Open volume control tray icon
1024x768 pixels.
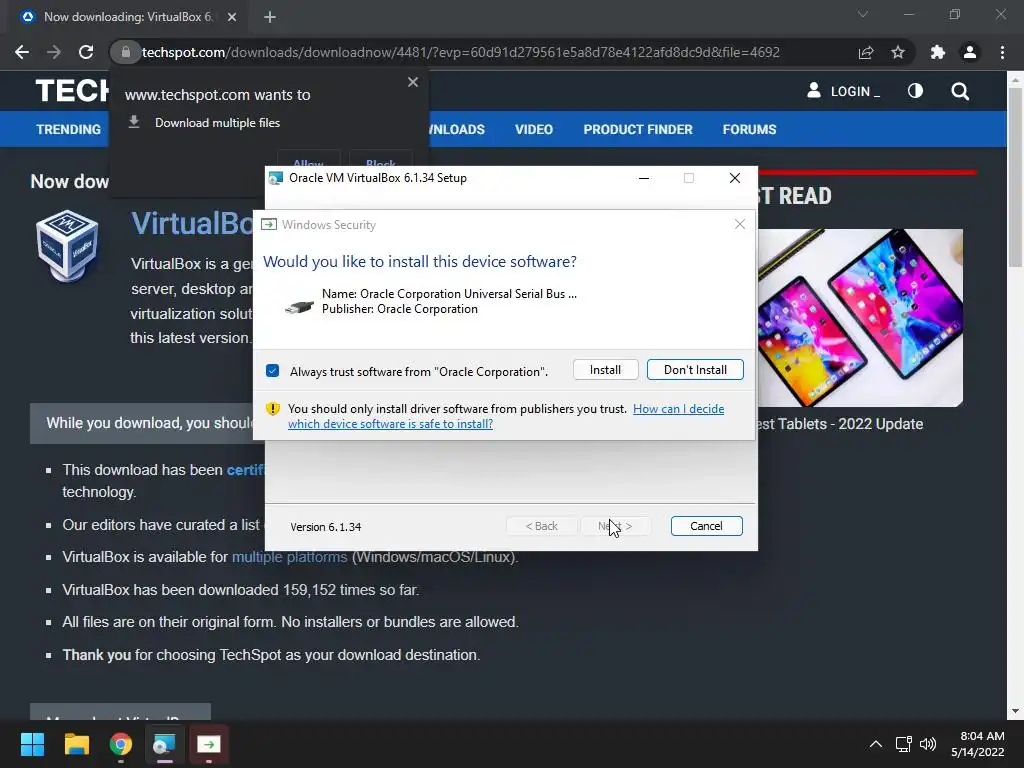[x=928, y=744]
